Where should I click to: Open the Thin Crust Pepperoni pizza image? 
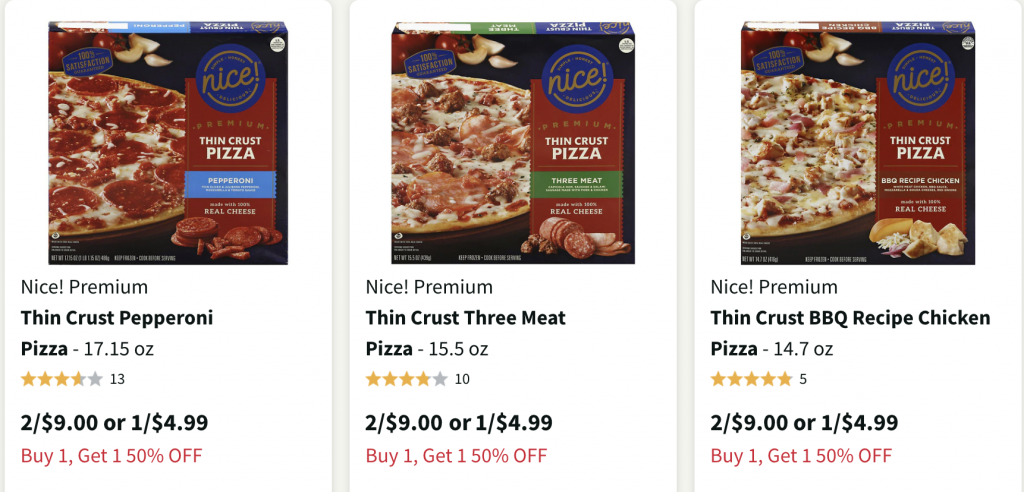coord(167,143)
